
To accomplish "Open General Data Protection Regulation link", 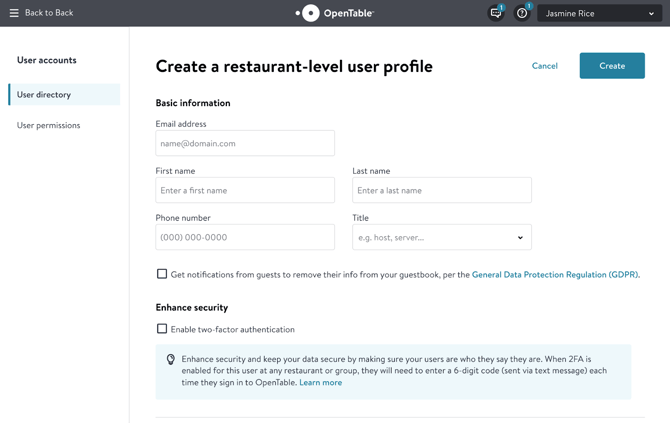I will pyautogui.click(x=555, y=274).
